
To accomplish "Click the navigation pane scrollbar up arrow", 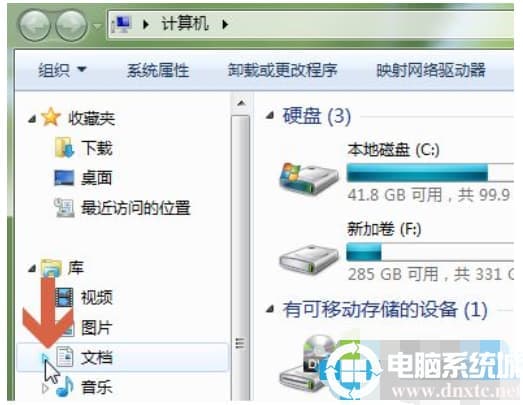I will pos(241,103).
